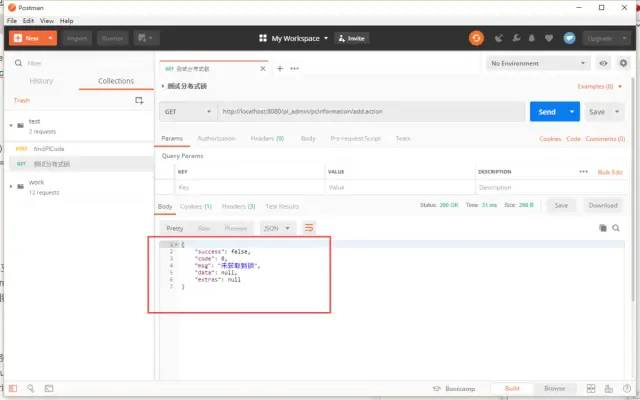Open the New button dropdown arrow
Image resolution: width=640 pixels, height=400 pixels.
tap(50, 38)
